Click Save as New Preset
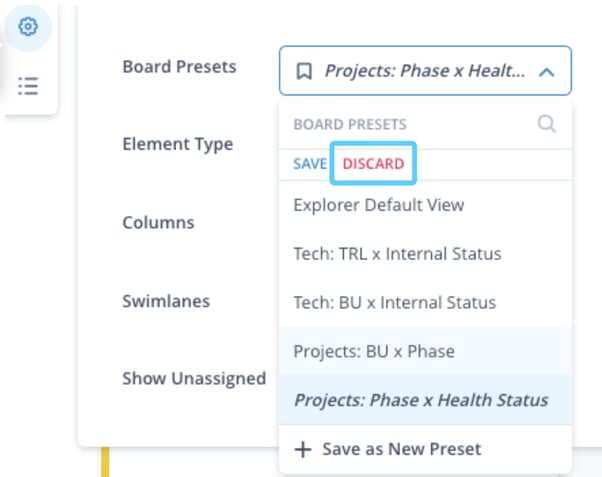The height and width of the screenshot is (477, 602). click(401, 449)
